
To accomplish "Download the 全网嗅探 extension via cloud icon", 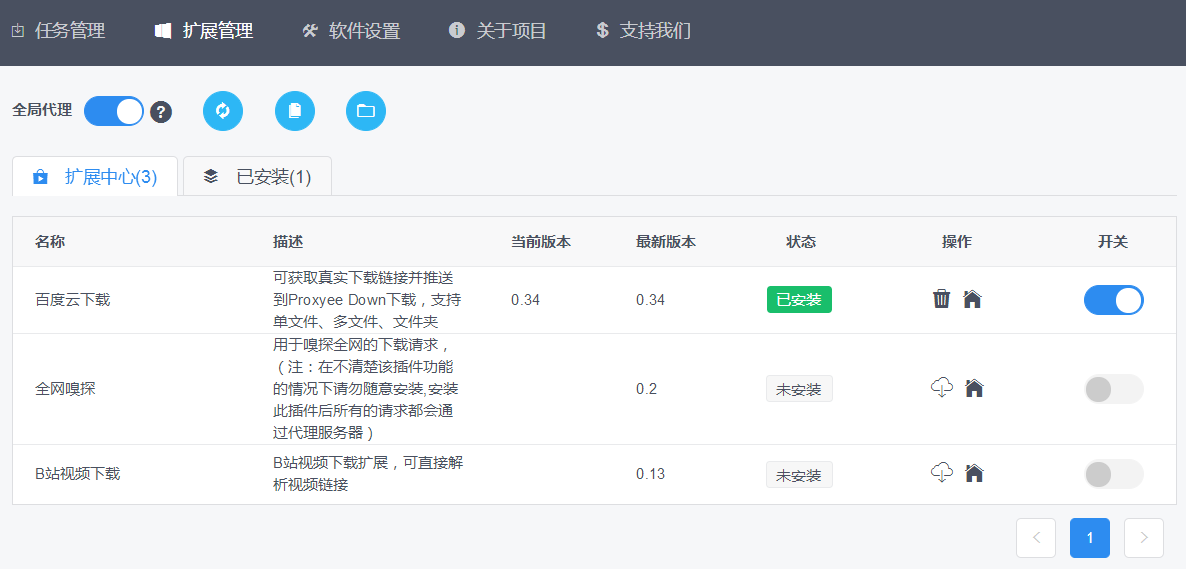I will tap(942, 388).
